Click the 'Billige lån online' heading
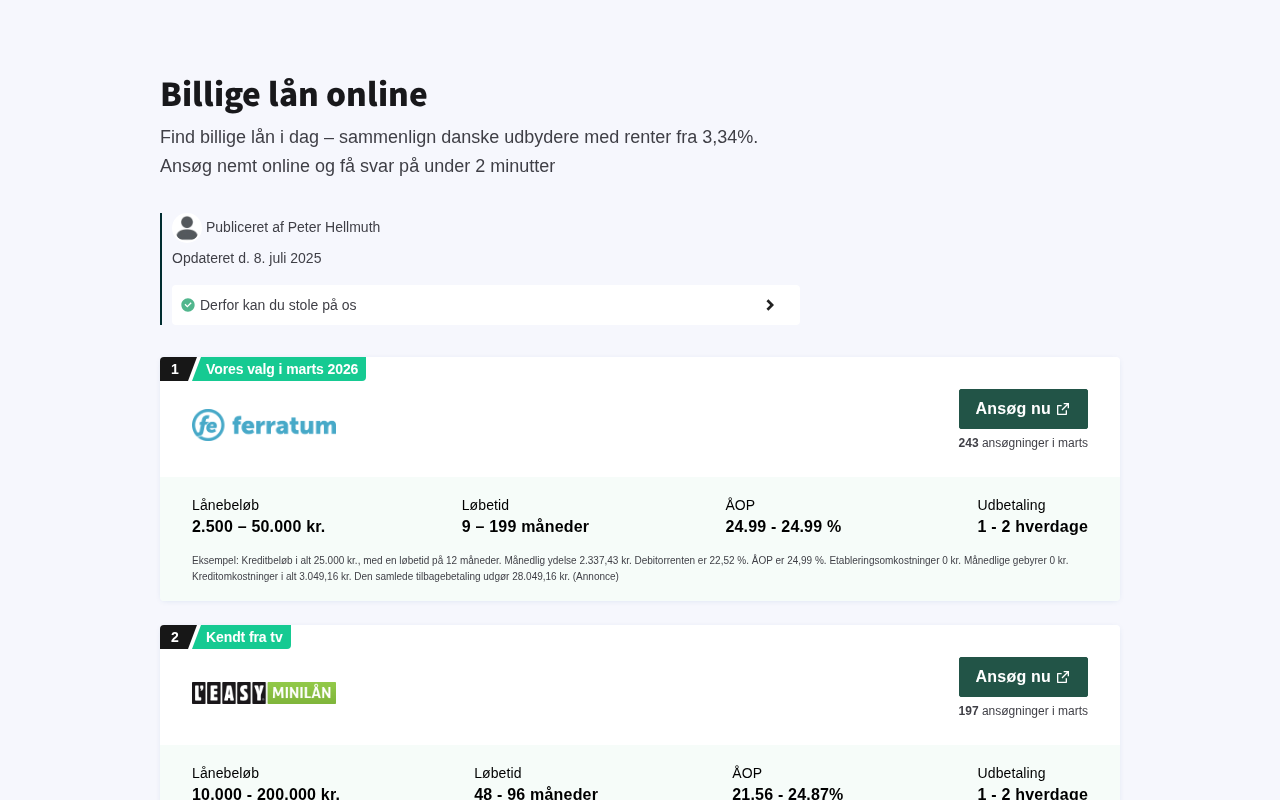This screenshot has width=1280, height=800. pos(294,94)
